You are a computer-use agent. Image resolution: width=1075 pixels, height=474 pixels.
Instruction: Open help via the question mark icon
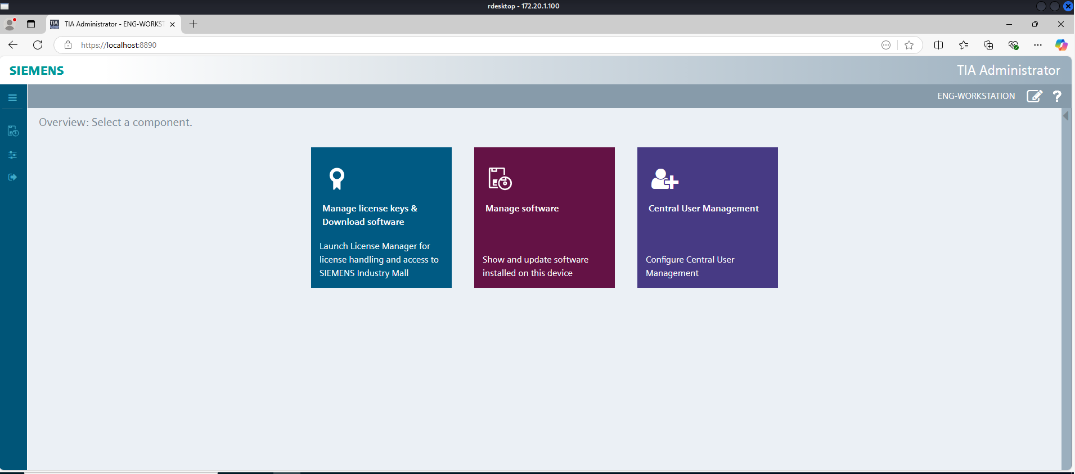tap(1057, 96)
